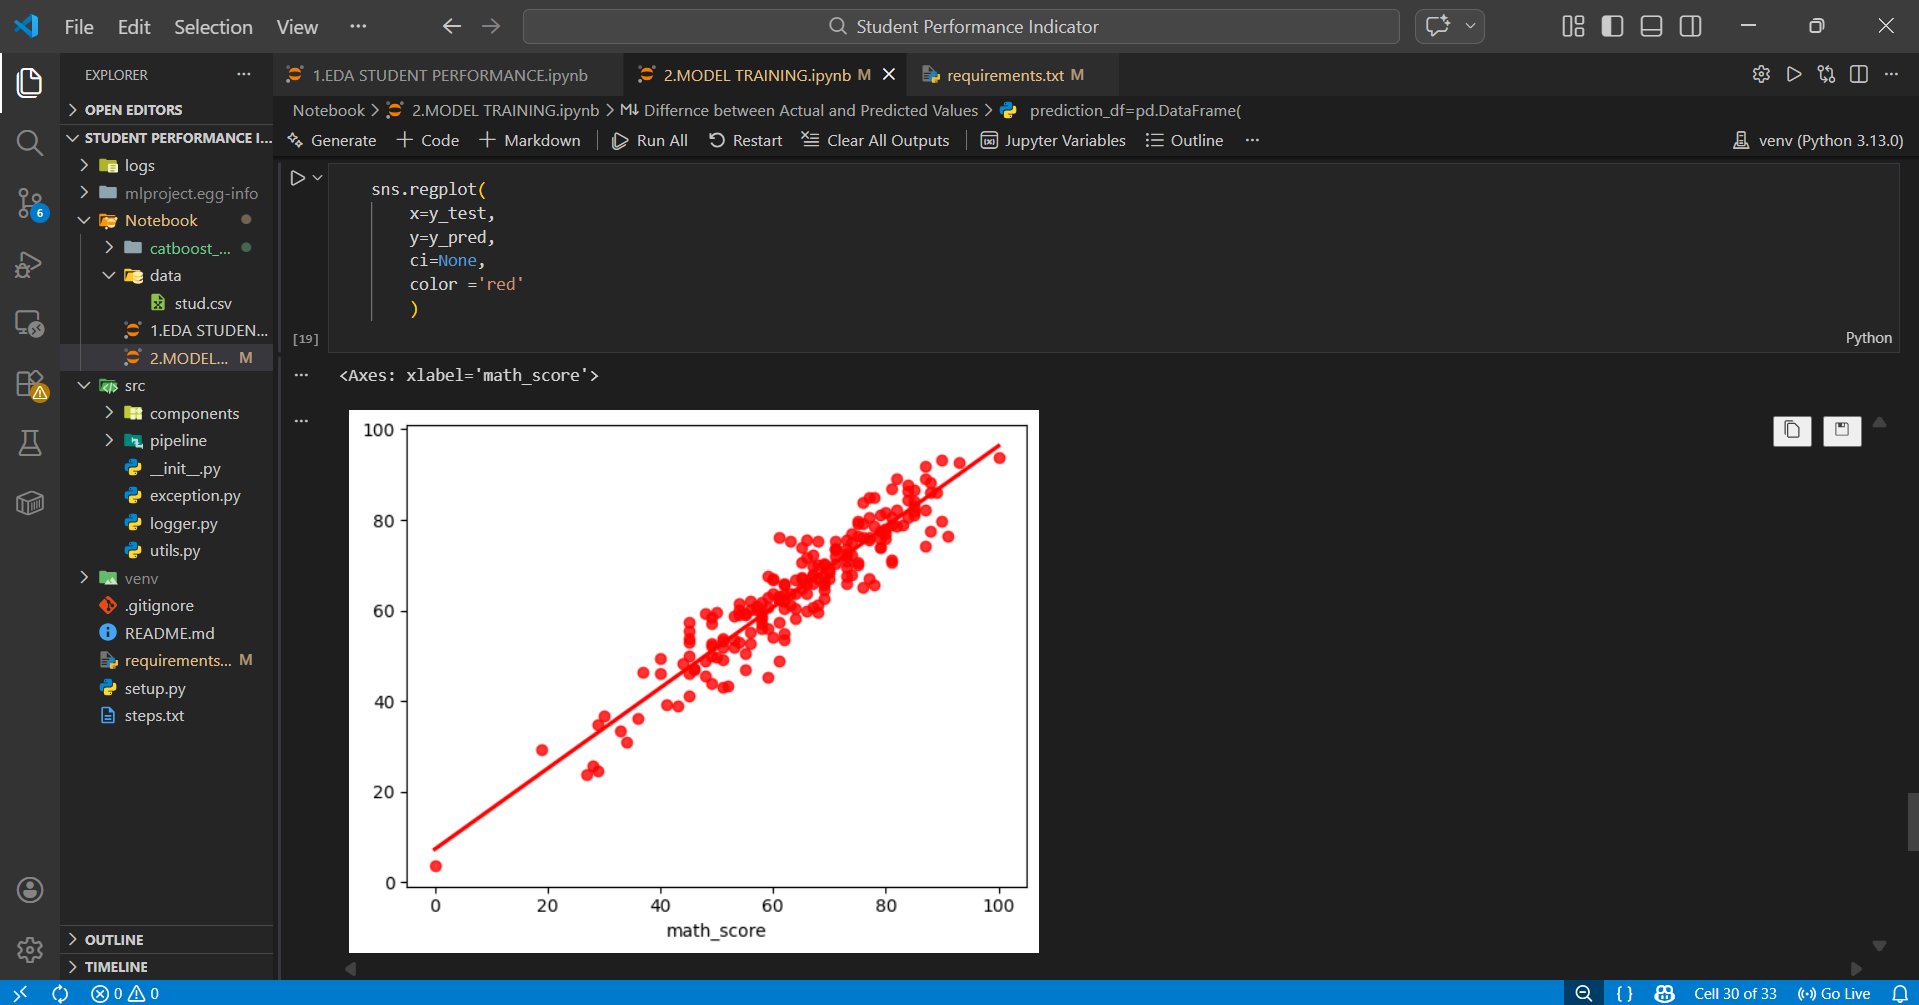1919x1005 pixels.
Task: Toggle secondary side bar visibility
Action: [1690, 26]
